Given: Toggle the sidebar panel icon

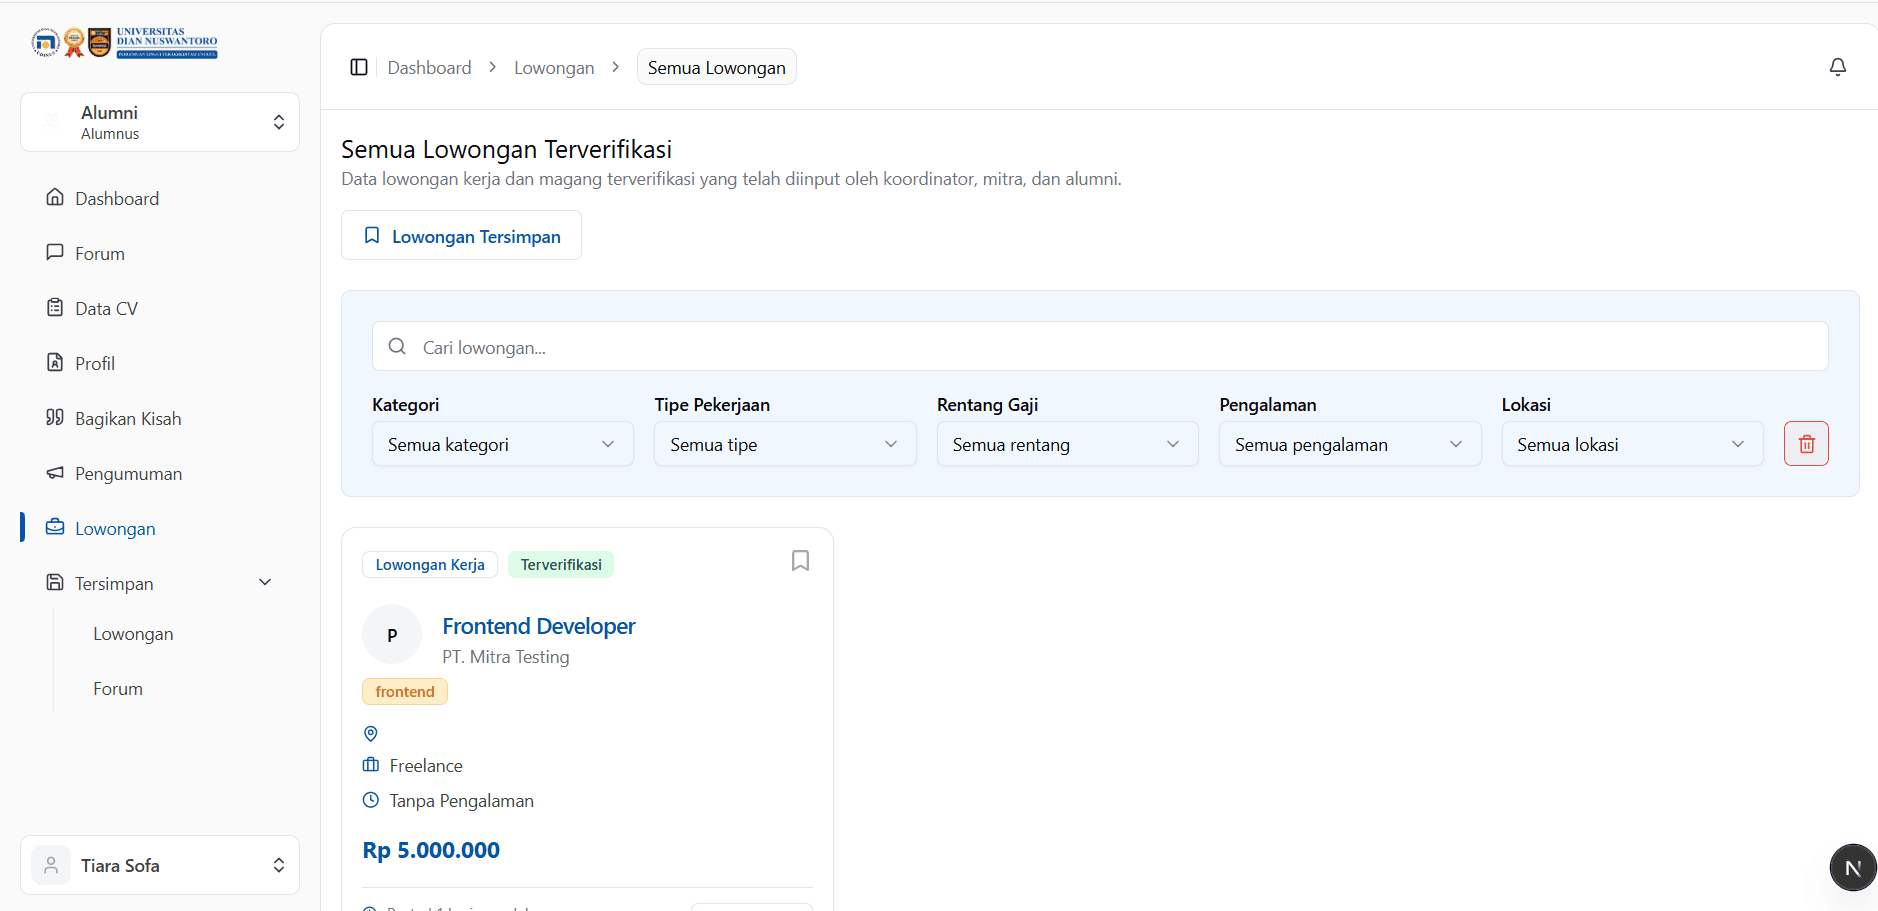Looking at the screenshot, I should click(359, 67).
